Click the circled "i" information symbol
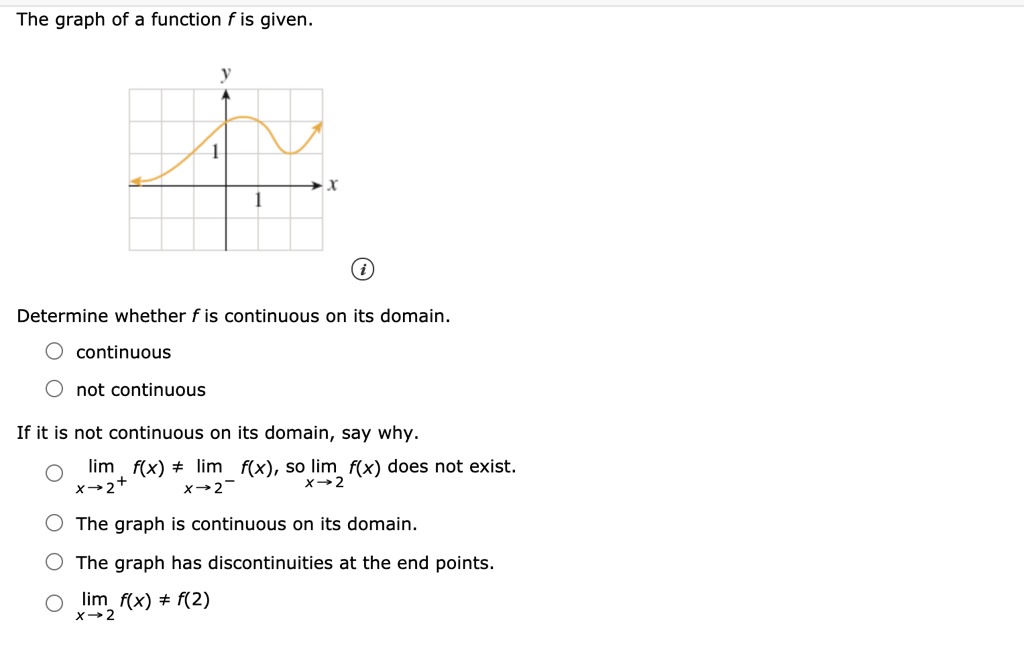This screenshot has height=665, width=1024. (x=363, y=269)
